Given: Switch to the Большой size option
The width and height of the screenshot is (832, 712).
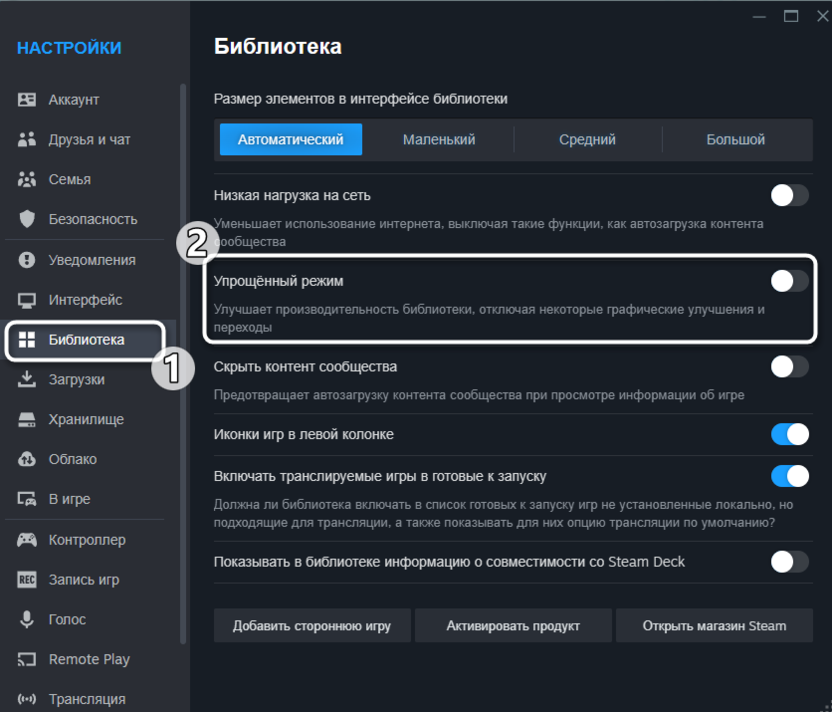Looking at the screenshot, I should pyautogui.click(x=735, y=140).
